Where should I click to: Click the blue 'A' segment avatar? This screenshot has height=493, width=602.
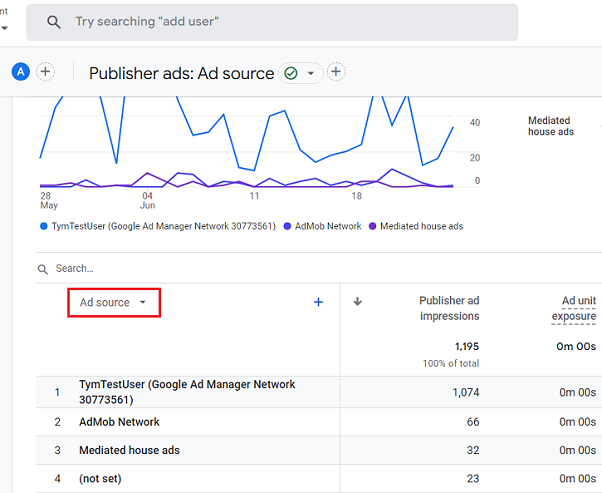[20, 72]
